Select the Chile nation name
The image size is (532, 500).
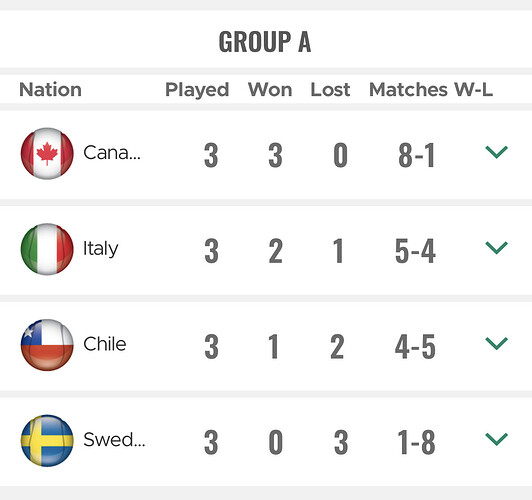[105, 344]
